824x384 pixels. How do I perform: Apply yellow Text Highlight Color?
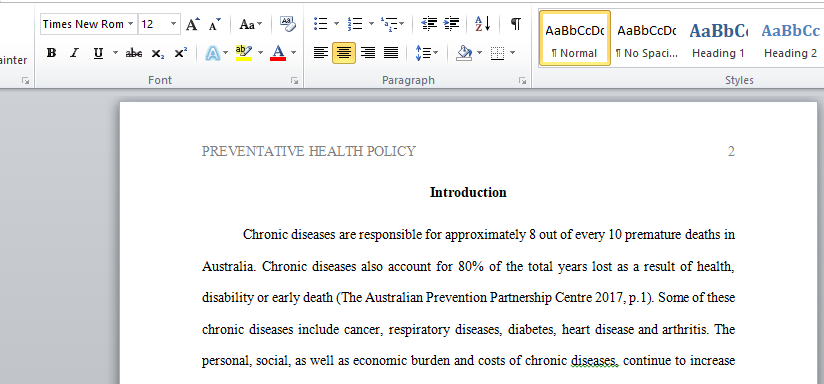[244, 53]
